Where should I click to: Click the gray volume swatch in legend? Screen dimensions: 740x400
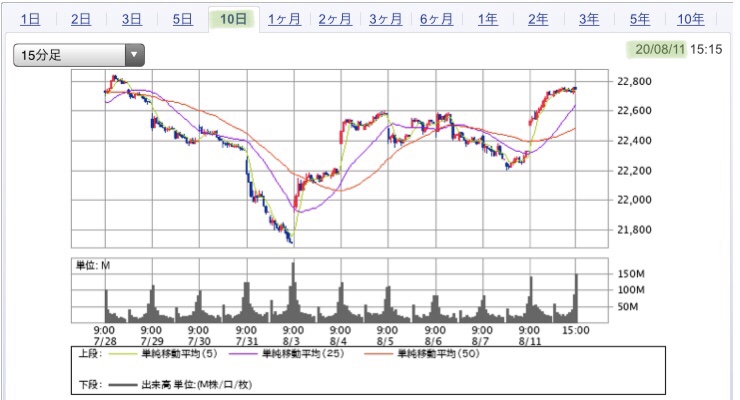coord(123,385)
